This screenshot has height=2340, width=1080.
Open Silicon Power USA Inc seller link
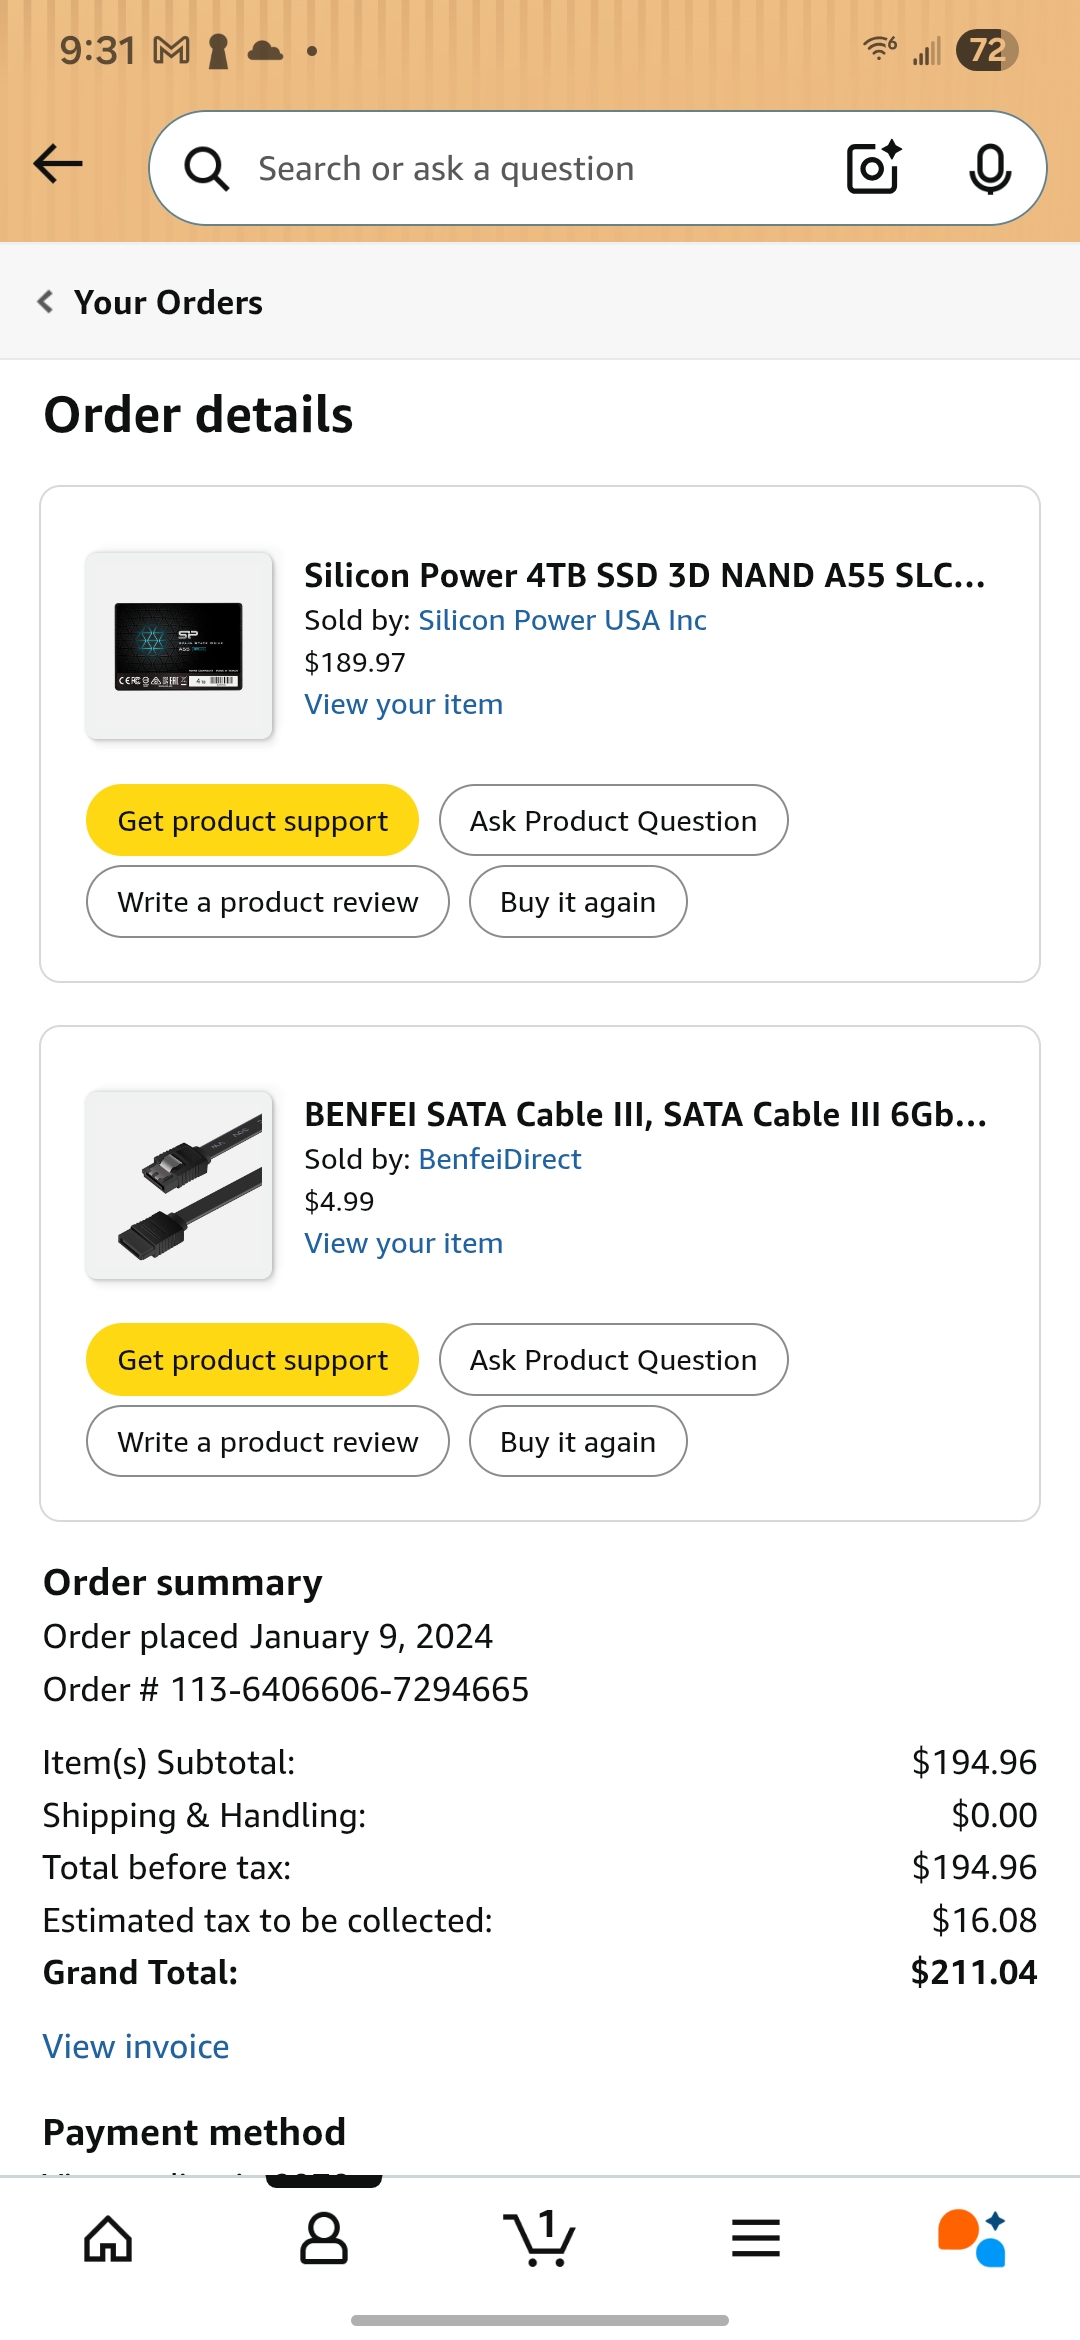(562, 620)
